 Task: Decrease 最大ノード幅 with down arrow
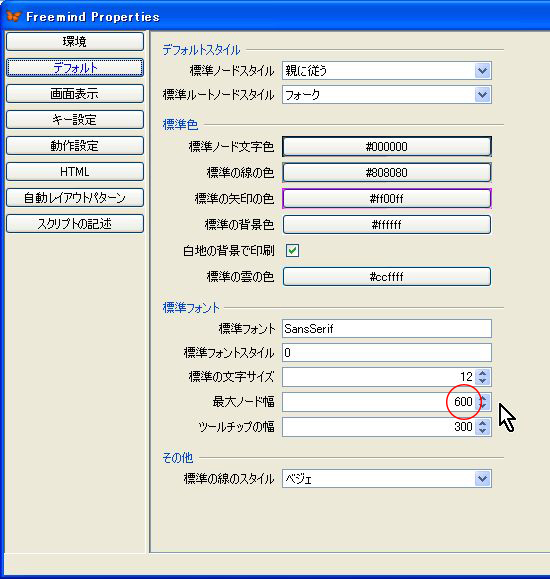click(x=483, y=406)
